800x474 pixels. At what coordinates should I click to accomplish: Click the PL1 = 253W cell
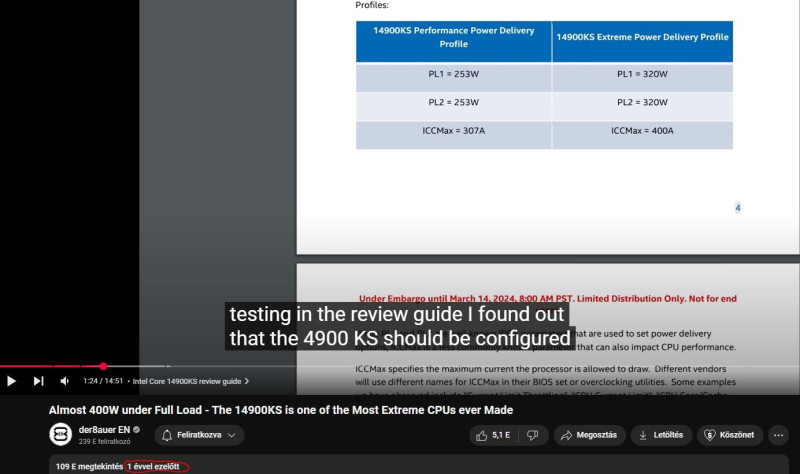(454, 78)
